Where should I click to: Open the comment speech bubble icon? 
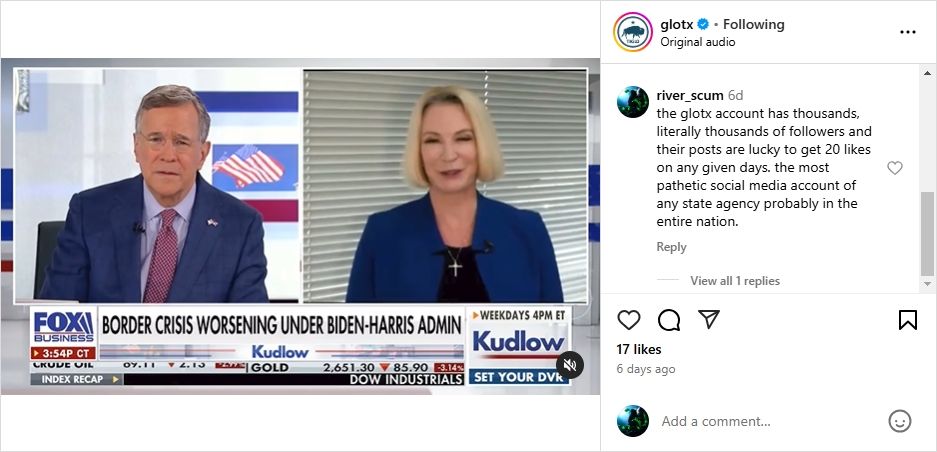(669, 320)
